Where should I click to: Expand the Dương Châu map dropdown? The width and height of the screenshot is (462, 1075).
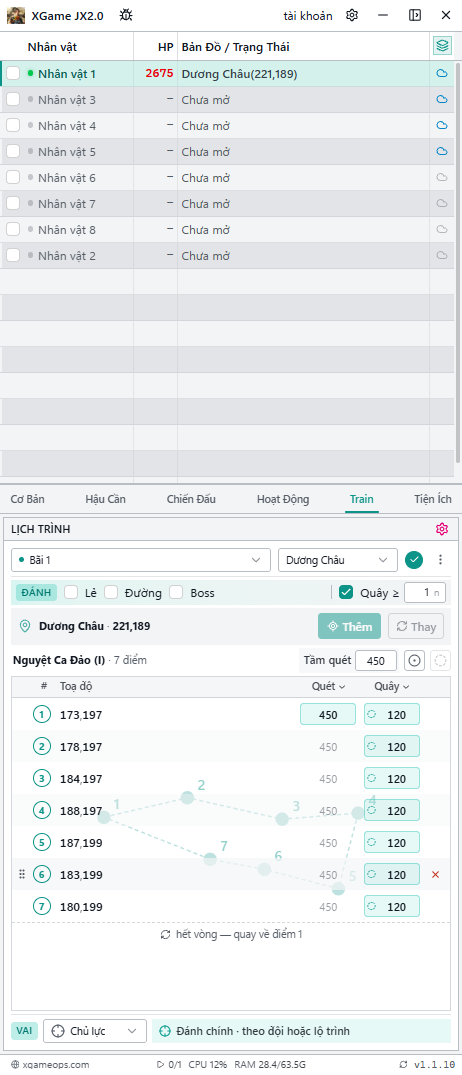point(338,560)
